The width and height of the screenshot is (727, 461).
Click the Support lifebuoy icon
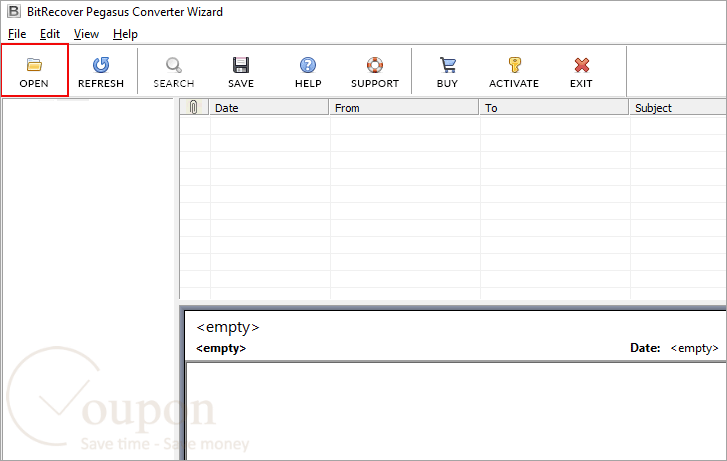[375, 65]
